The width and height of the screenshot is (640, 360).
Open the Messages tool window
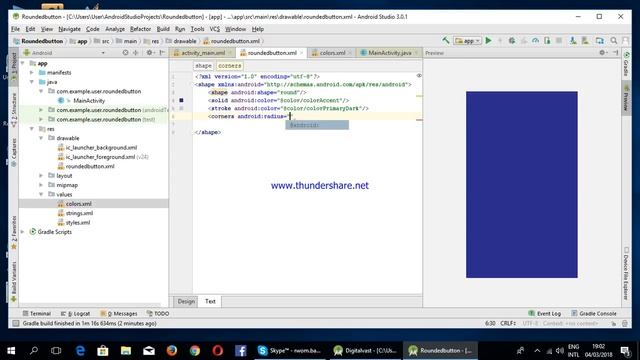(x=119, y=313)
